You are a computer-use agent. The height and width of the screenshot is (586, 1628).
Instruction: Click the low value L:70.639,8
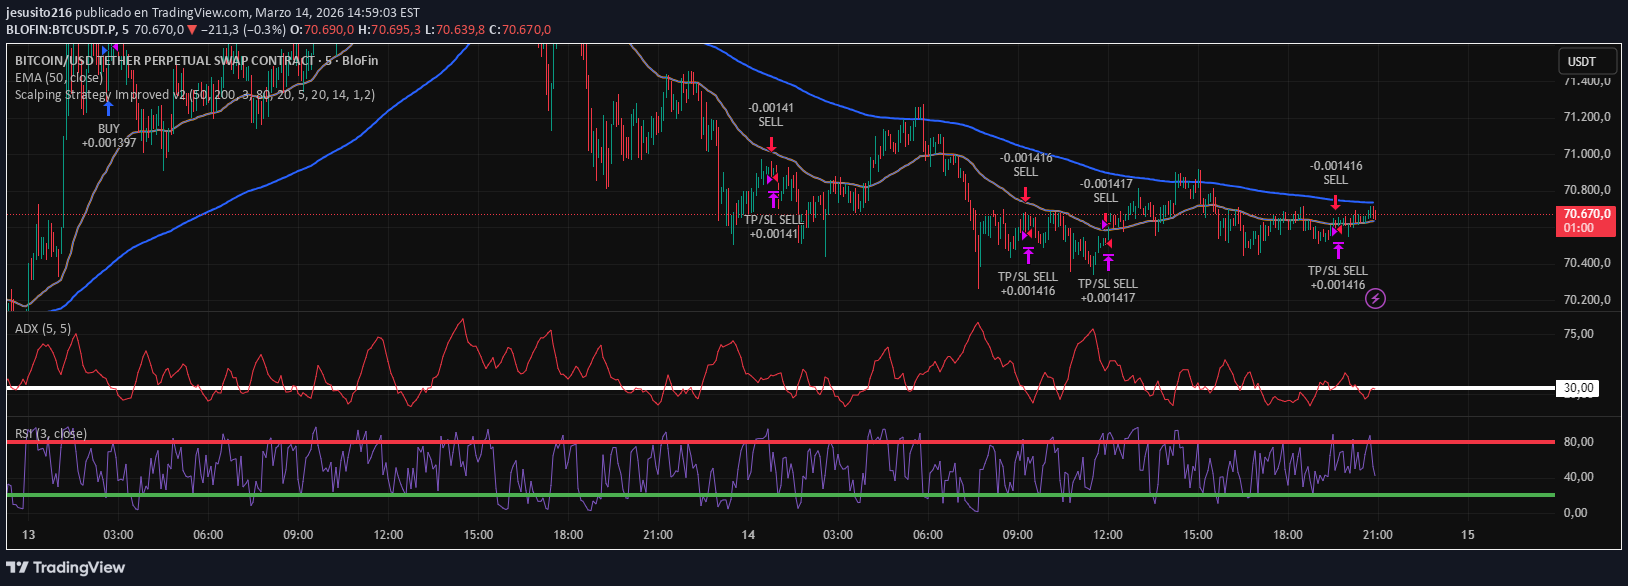(455, 30)
